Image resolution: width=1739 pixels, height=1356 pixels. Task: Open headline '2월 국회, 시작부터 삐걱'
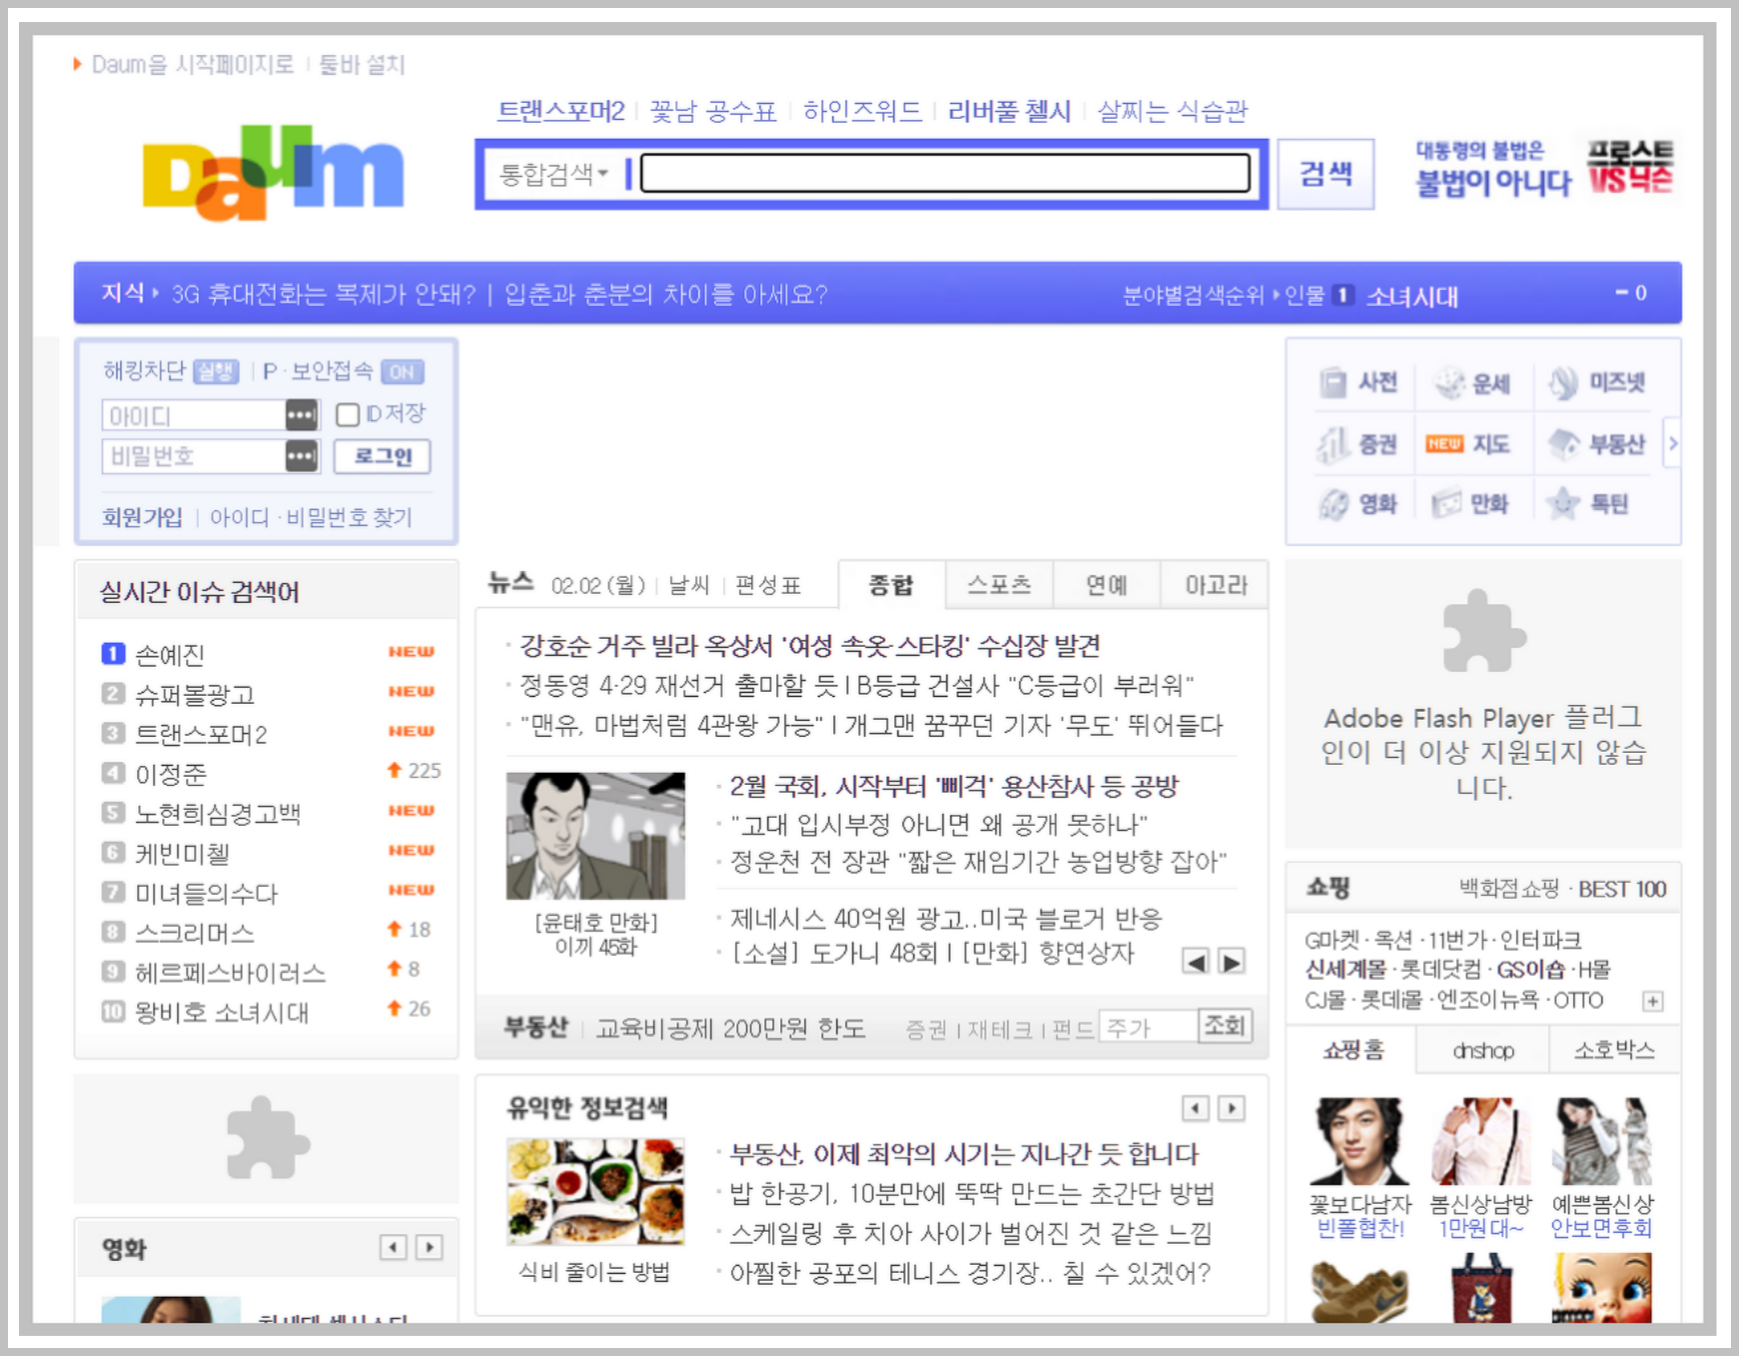pos(954,786)
